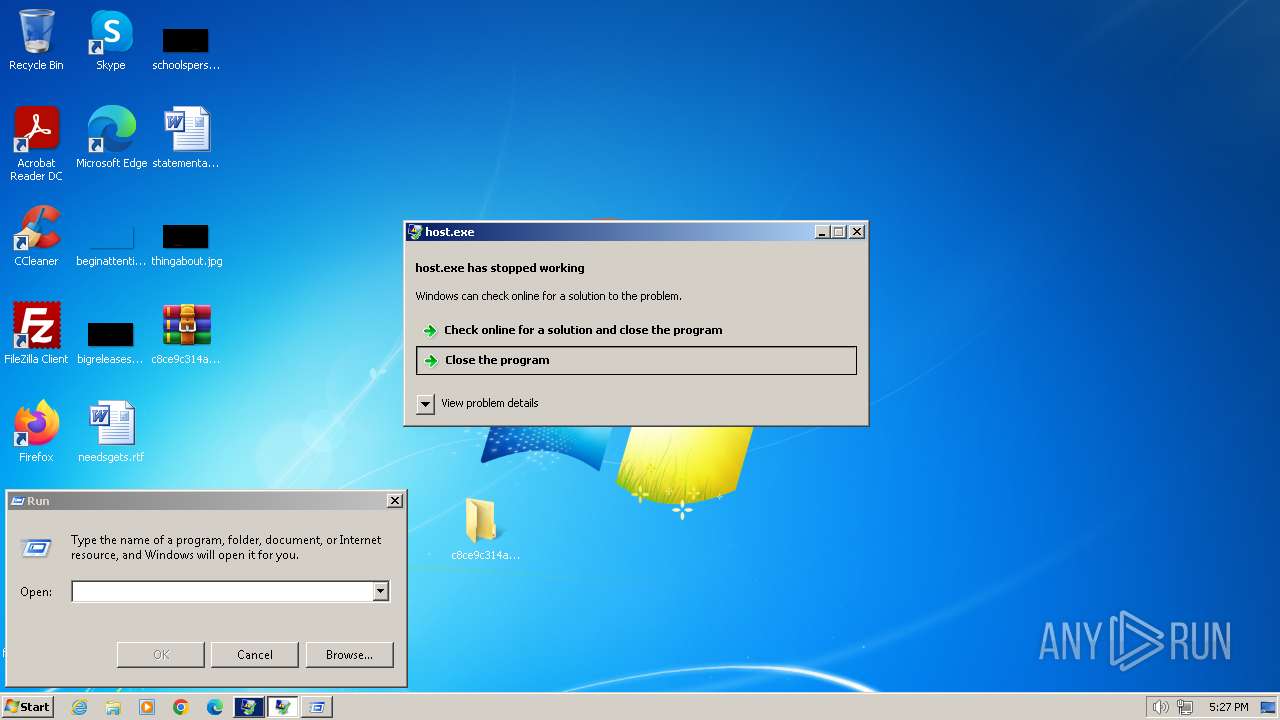The height and width of the screenshot is (720, 1280).
Task: Select the Acrobat Reader DC shortcut
Action: 37,143
